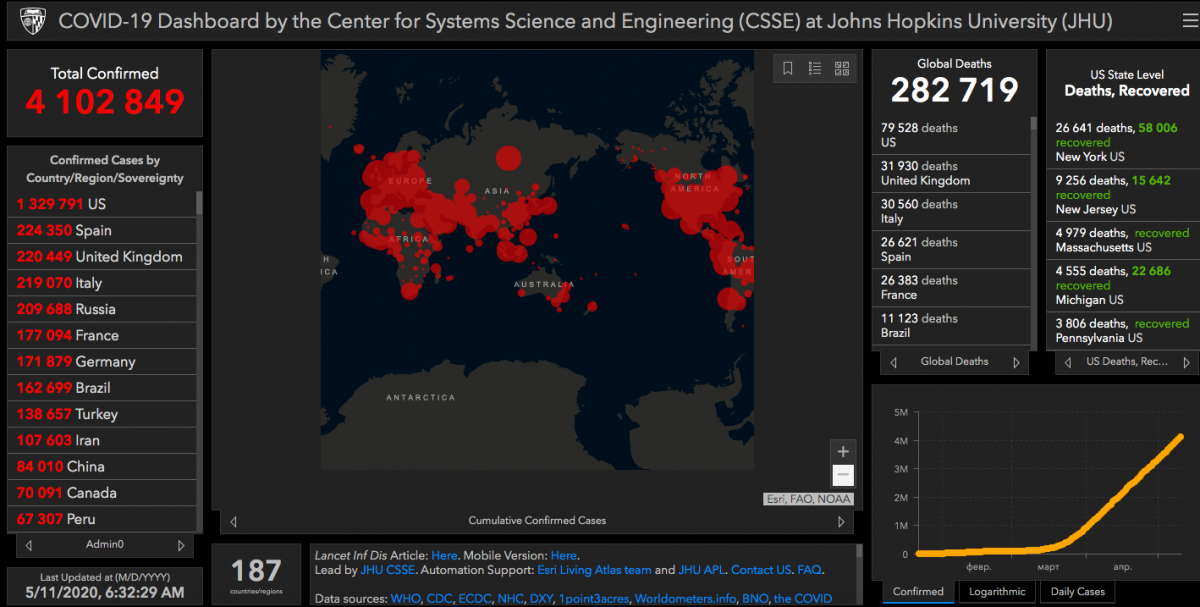Open the FAQ link
The width and height of the screenshot is (1200, 607).
click(810, 570)
